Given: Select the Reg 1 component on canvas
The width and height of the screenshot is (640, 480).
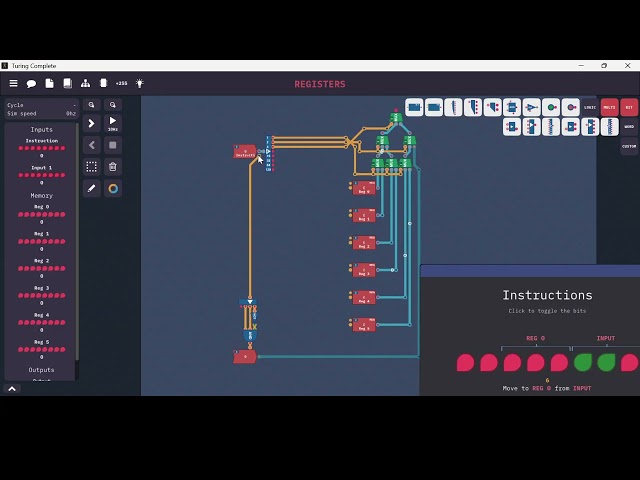Looking at the screenshot, I should coord(364,216).
